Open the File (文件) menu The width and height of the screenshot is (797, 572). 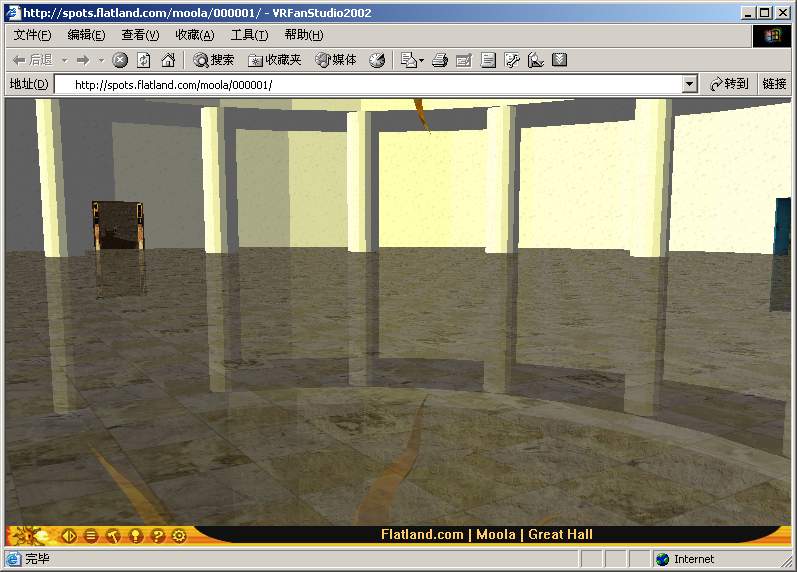(32, 35)
